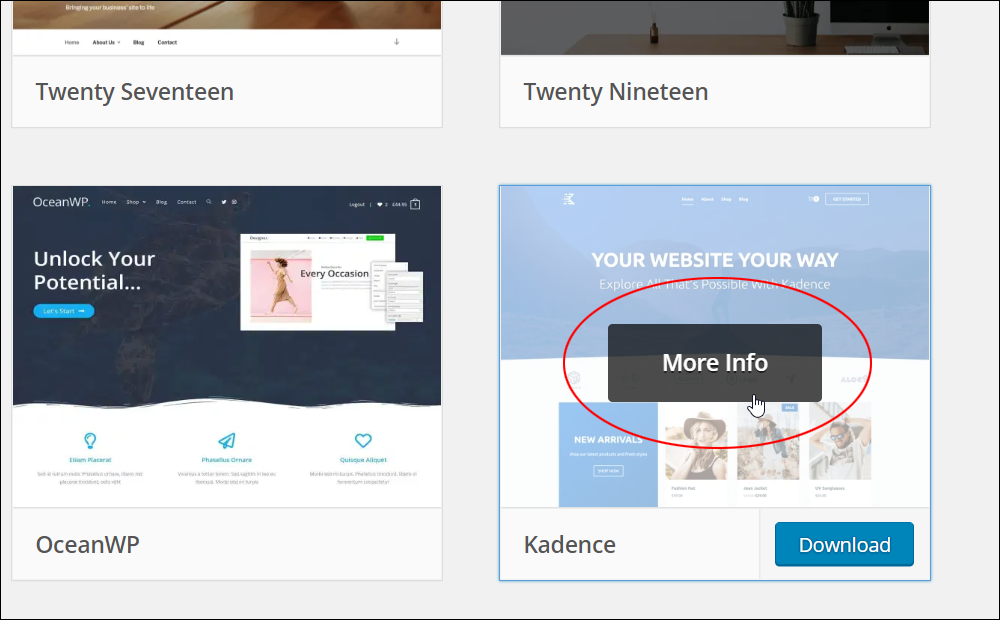The height and width of the screenshot is (620, 1000).
Task: Click the Let's Start button in OceanWP preview
Action: [x=64, y=311]
